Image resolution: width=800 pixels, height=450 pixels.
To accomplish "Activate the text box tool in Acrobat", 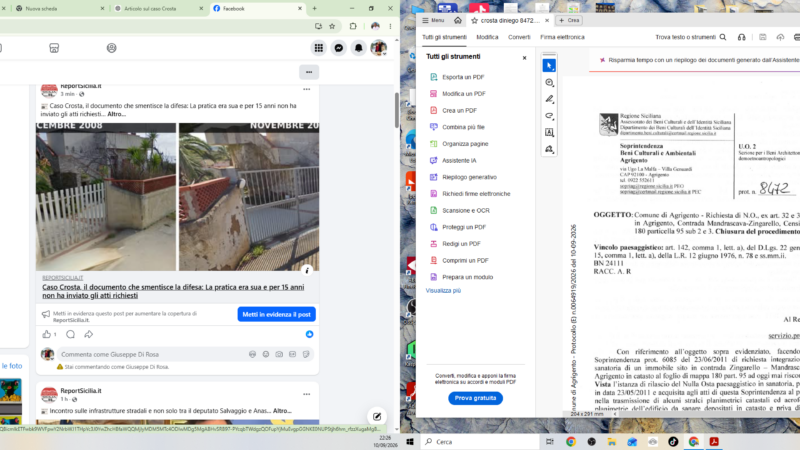I will pos(549,133).
